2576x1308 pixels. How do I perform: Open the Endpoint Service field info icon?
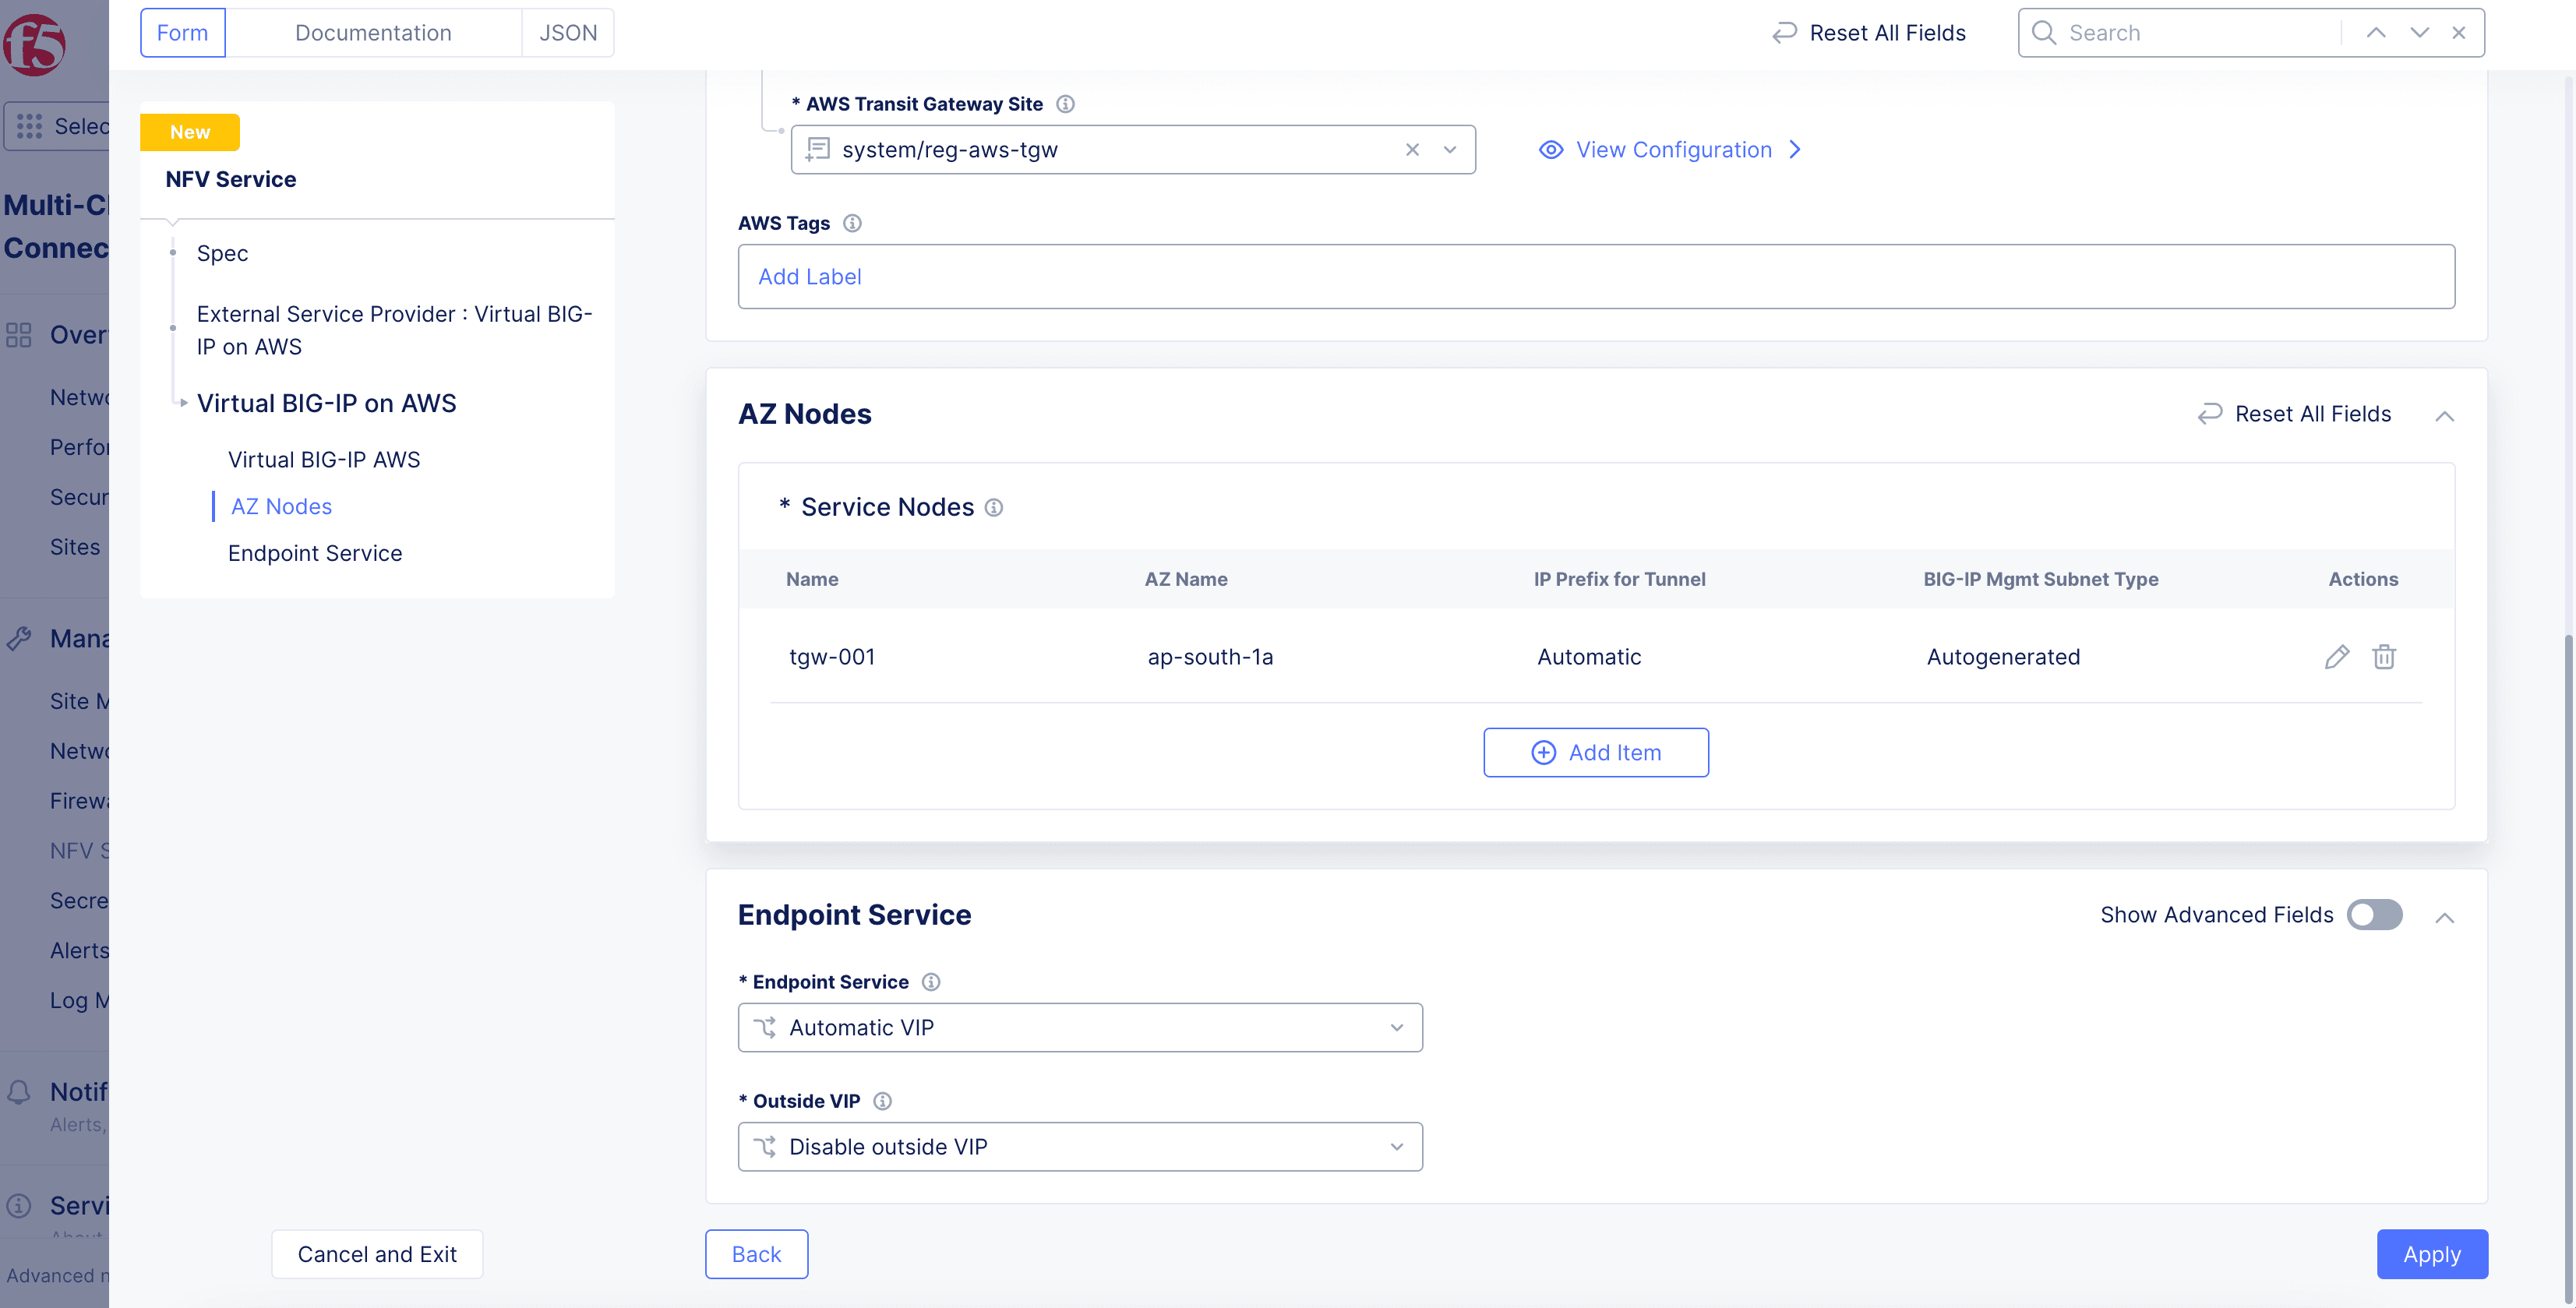[931, 982]
